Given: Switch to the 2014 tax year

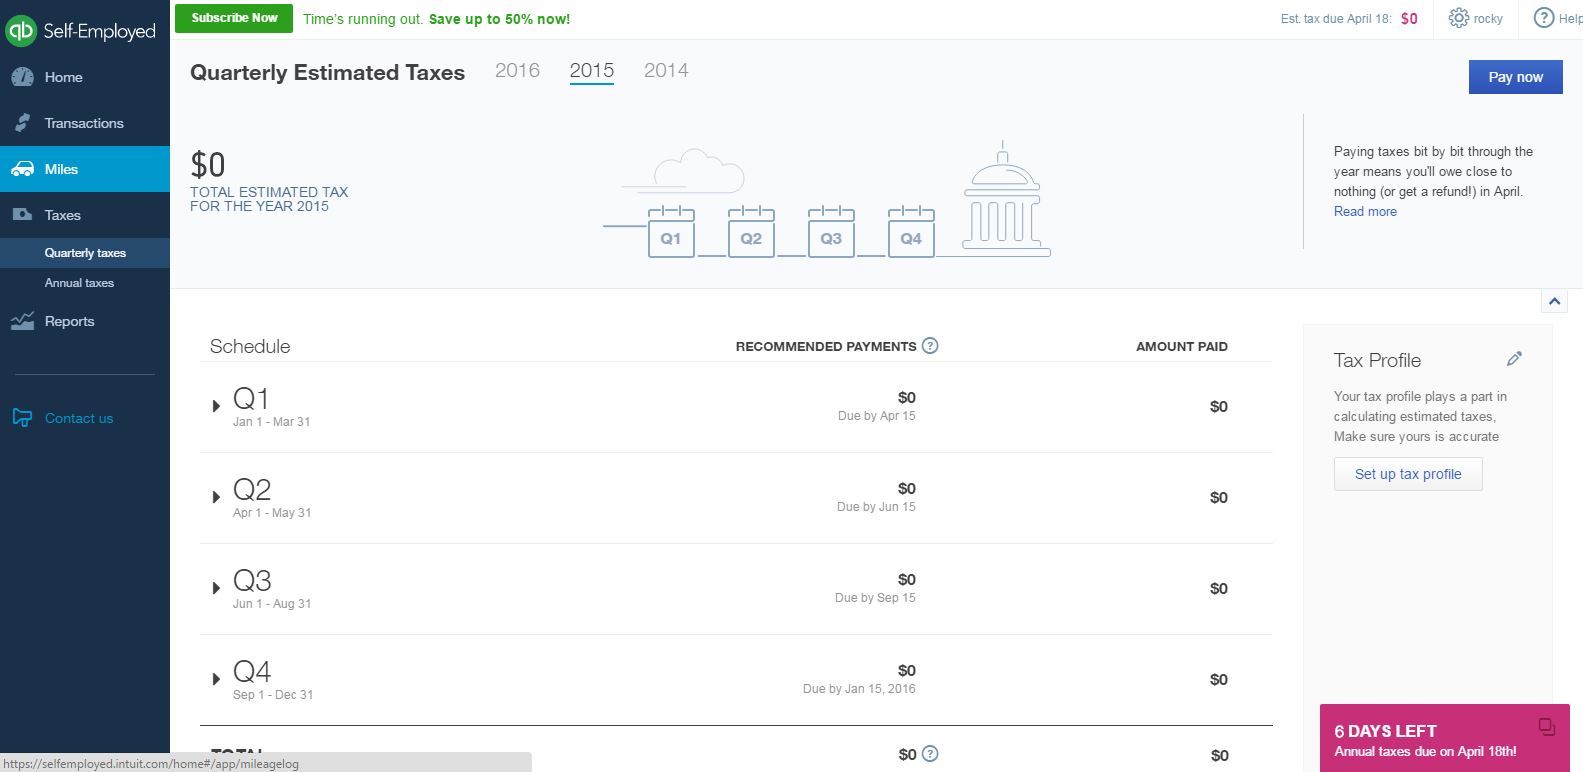Looking at the screenshot, I should [x=666, y=70].
